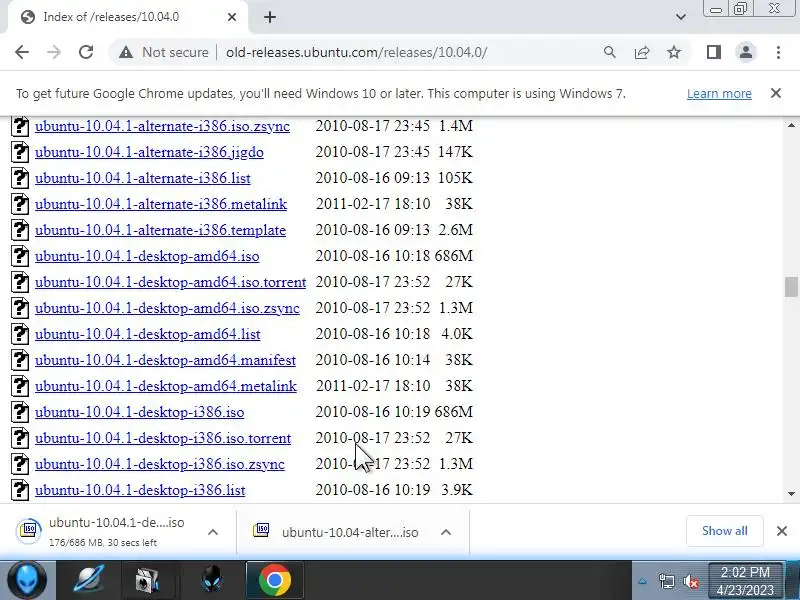Show hidden system tray icons
This screenshot has height=600, width=800.
(x=643, y=581)
